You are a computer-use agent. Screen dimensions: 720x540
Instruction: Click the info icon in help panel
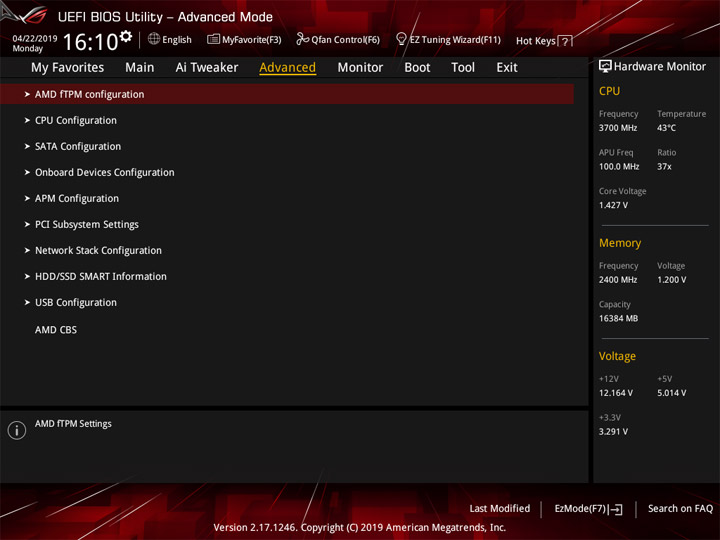coord(17,430)
